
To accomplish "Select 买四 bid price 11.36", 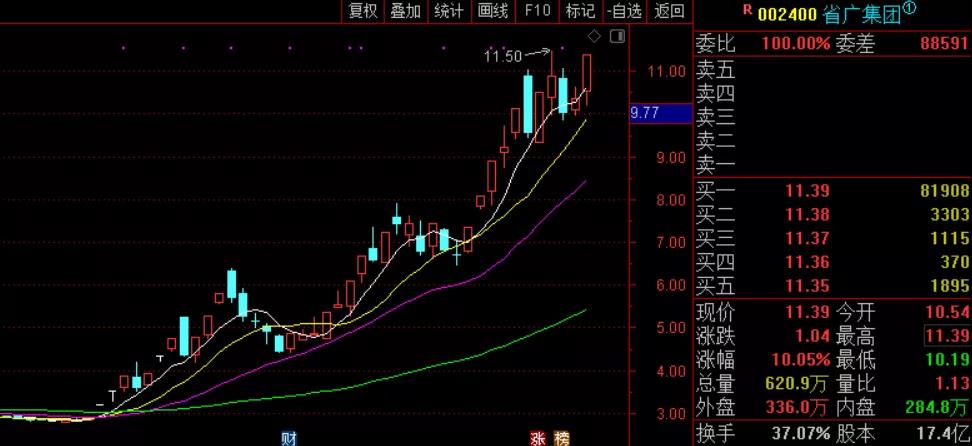I will (x=808, y=262).
